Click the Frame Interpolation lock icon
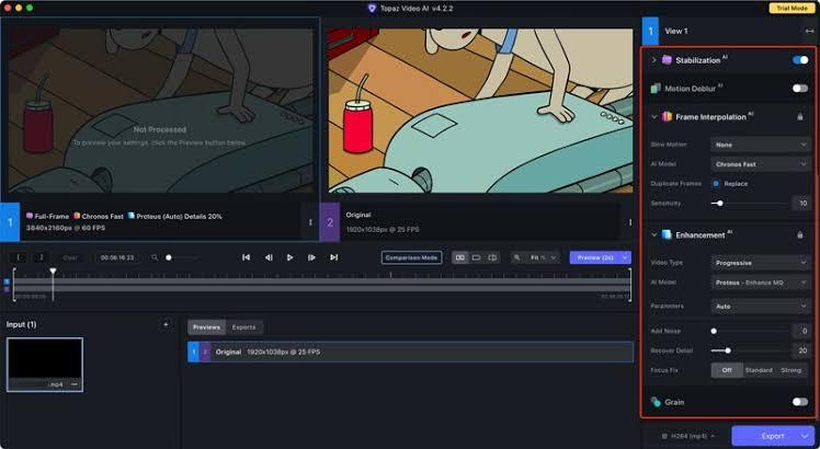The image size is (820, 449). click(800, 117)
